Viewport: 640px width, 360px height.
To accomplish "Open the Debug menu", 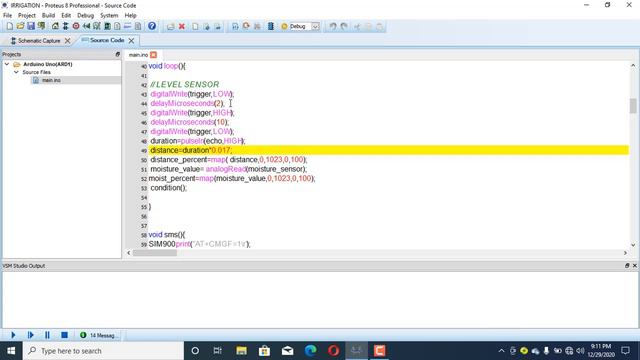I will click(85, 15).
